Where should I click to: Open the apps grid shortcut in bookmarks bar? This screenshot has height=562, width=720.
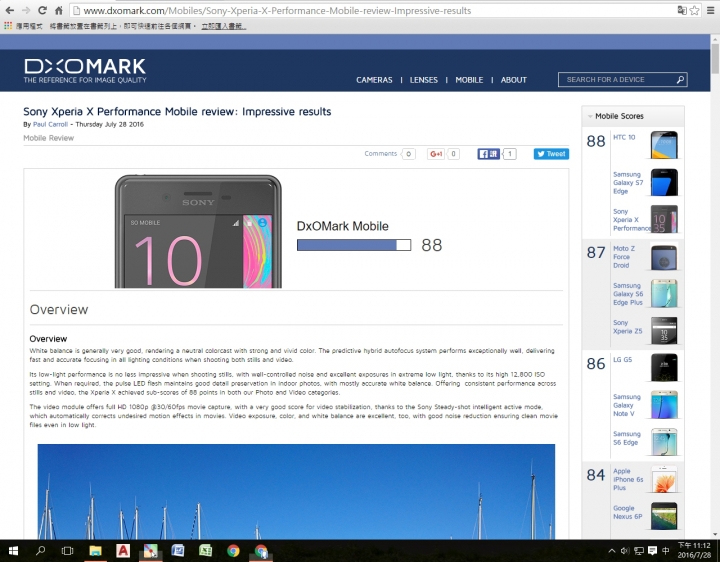[x=8, y=26]
